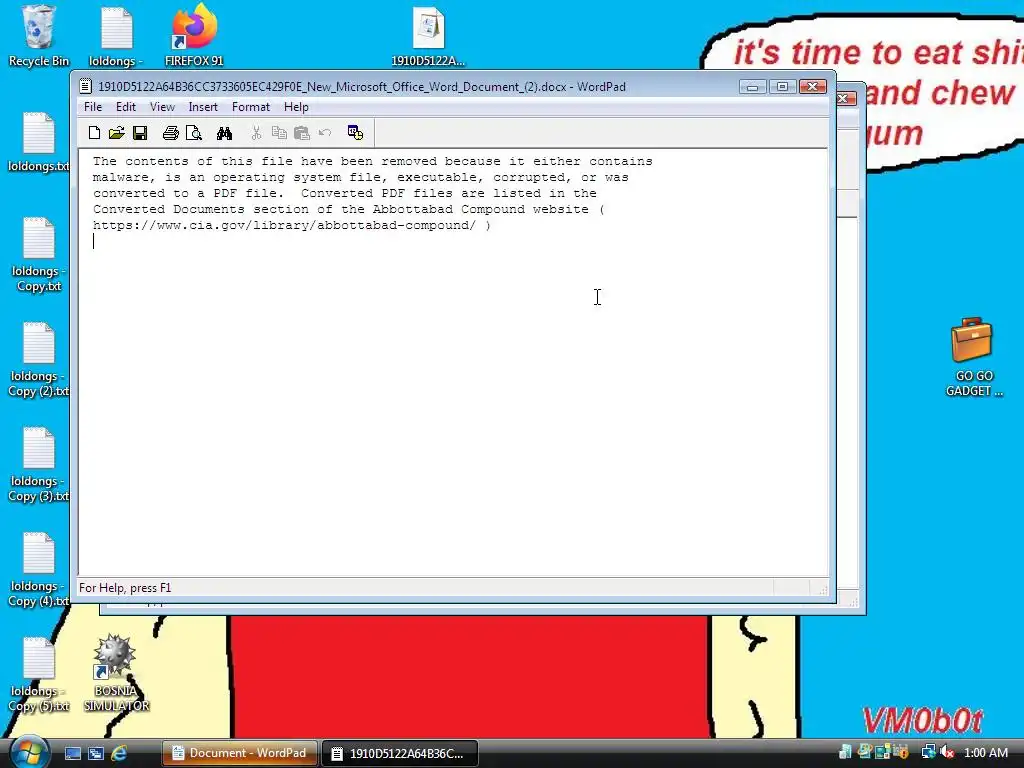Open the View menu

tap(162, 107)
